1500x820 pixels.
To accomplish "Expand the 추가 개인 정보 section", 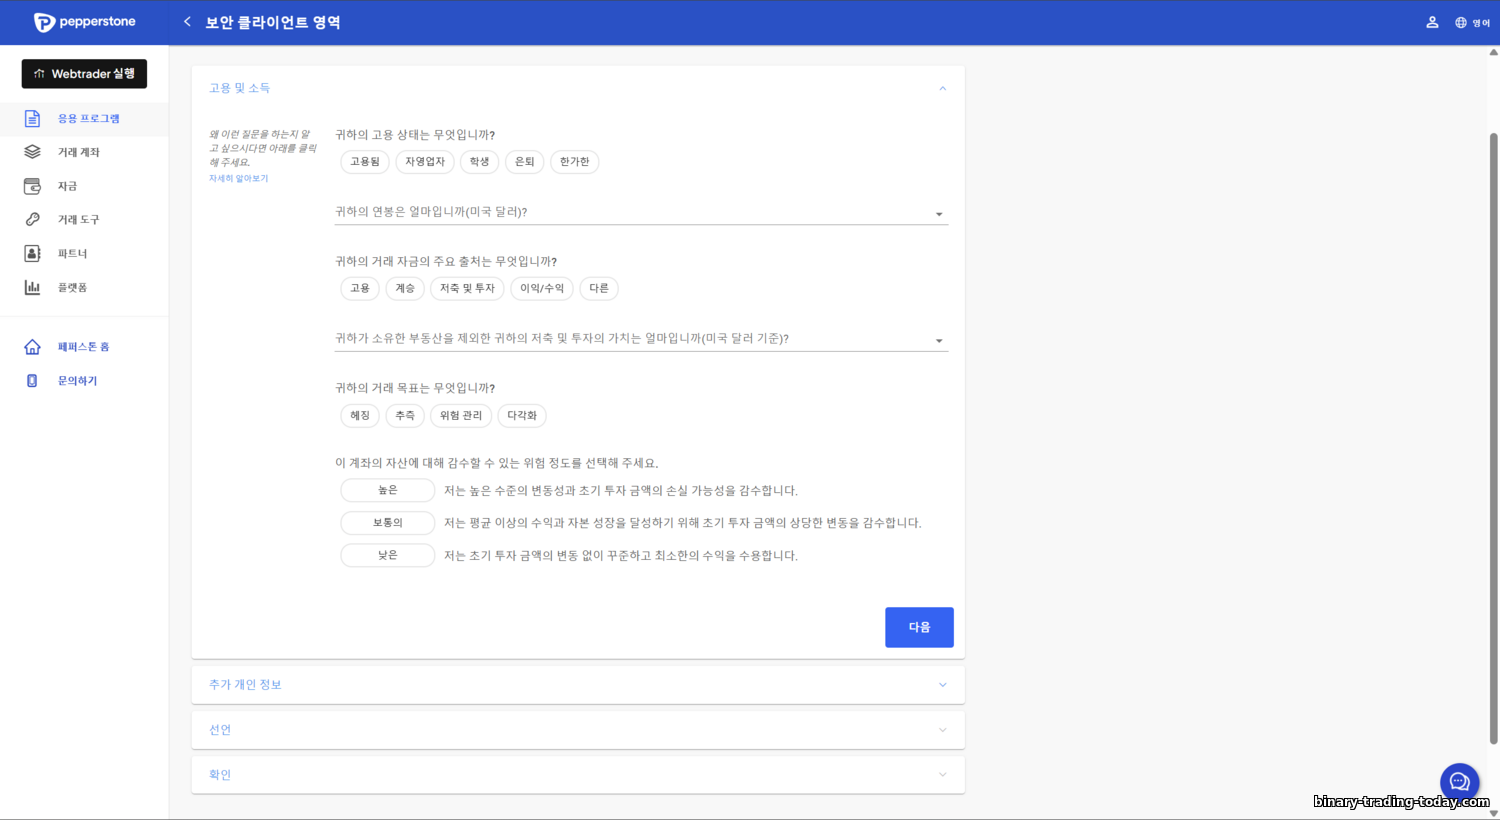I will tap(578, 685).
